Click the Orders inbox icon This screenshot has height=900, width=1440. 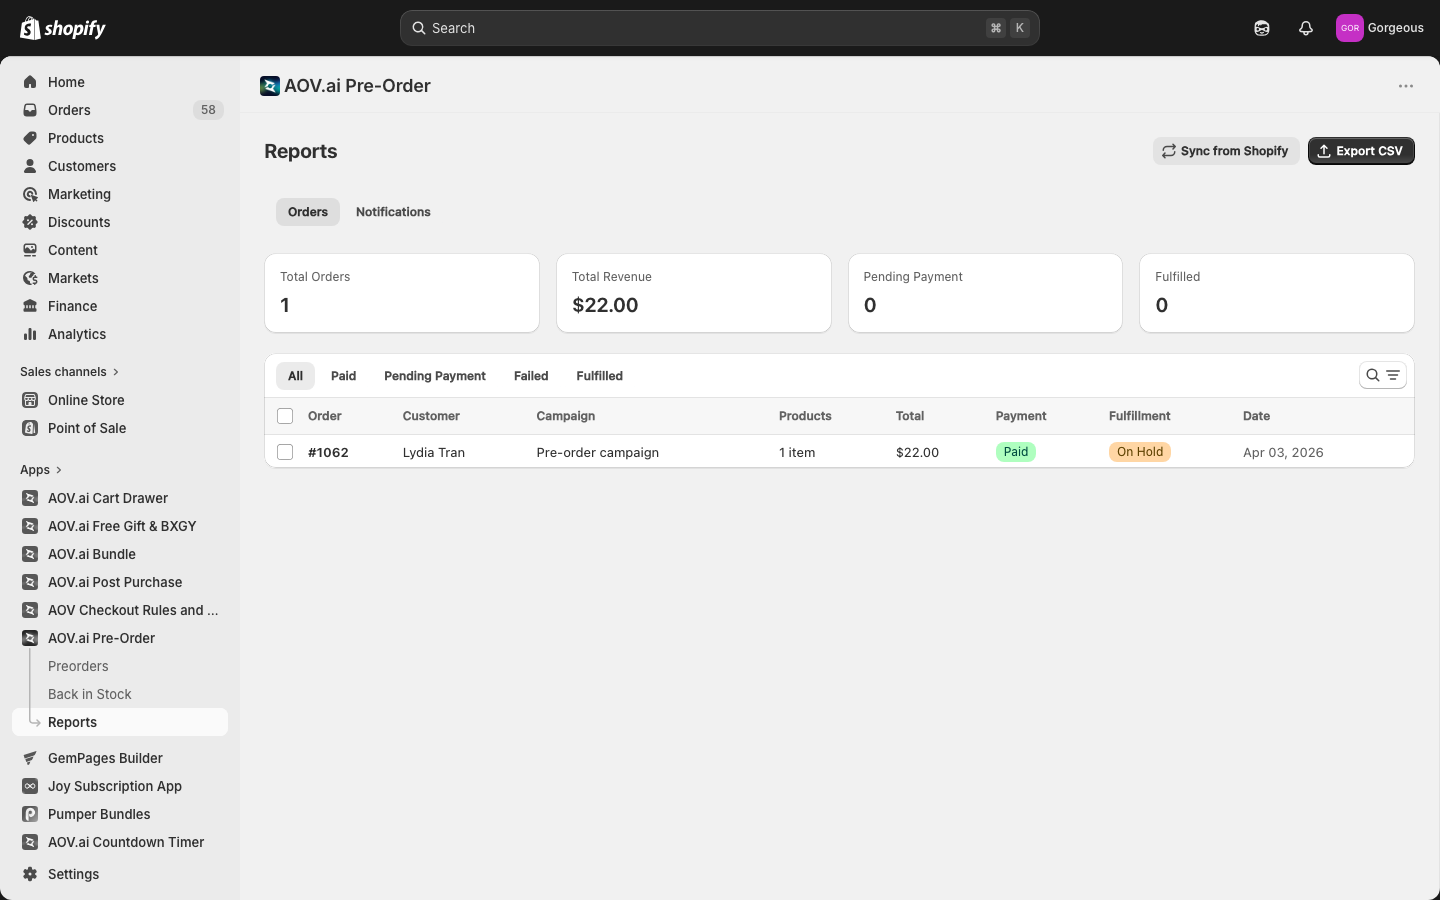[30, 110]
